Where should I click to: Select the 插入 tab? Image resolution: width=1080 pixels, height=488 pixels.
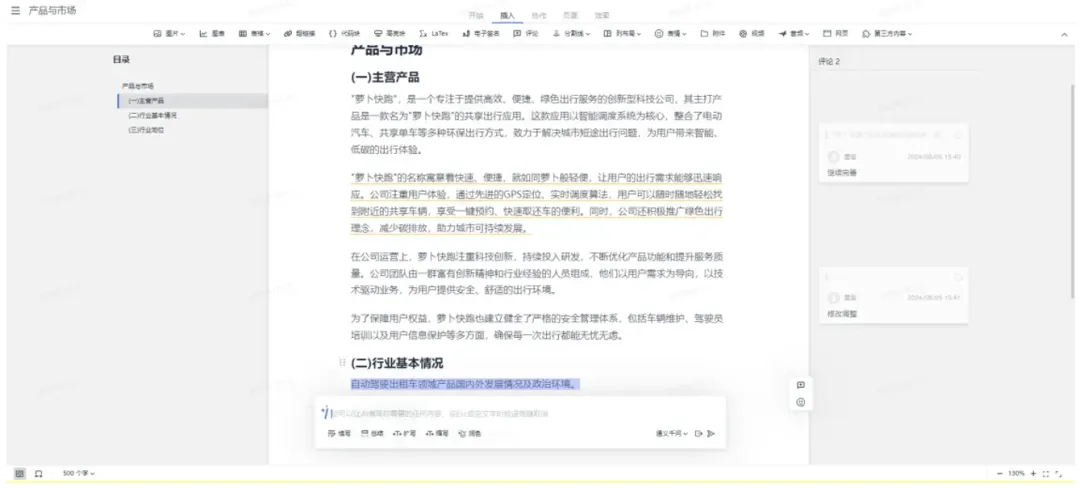[x=507, y=15]
